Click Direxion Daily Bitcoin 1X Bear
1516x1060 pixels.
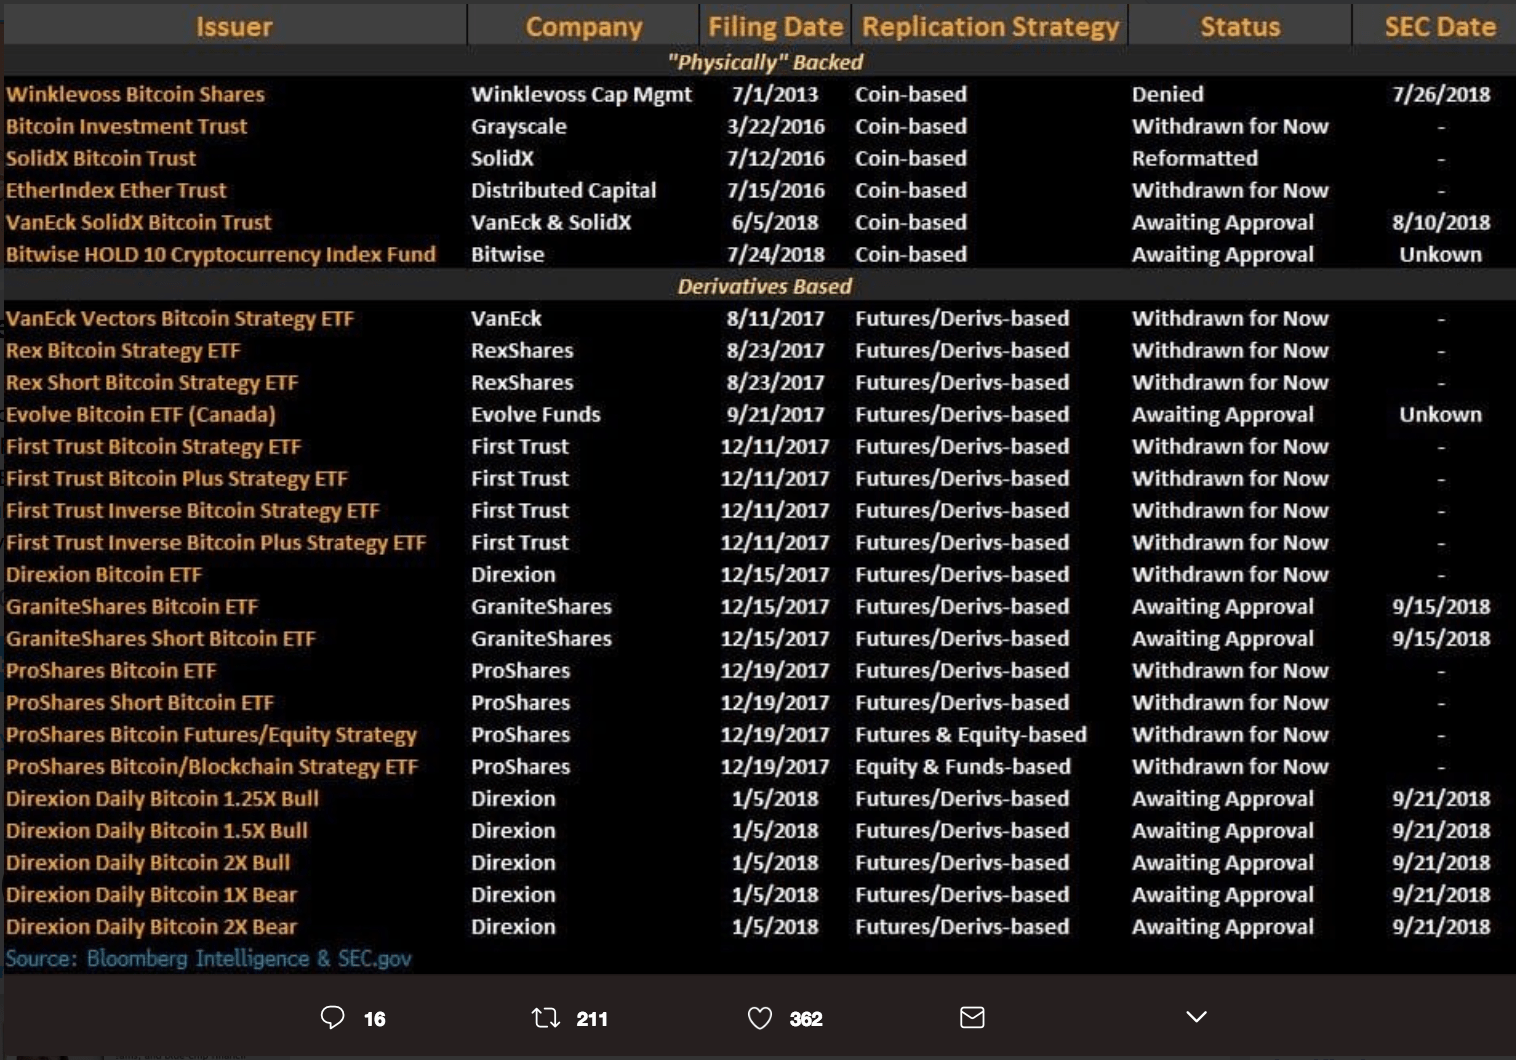(152, 894)
